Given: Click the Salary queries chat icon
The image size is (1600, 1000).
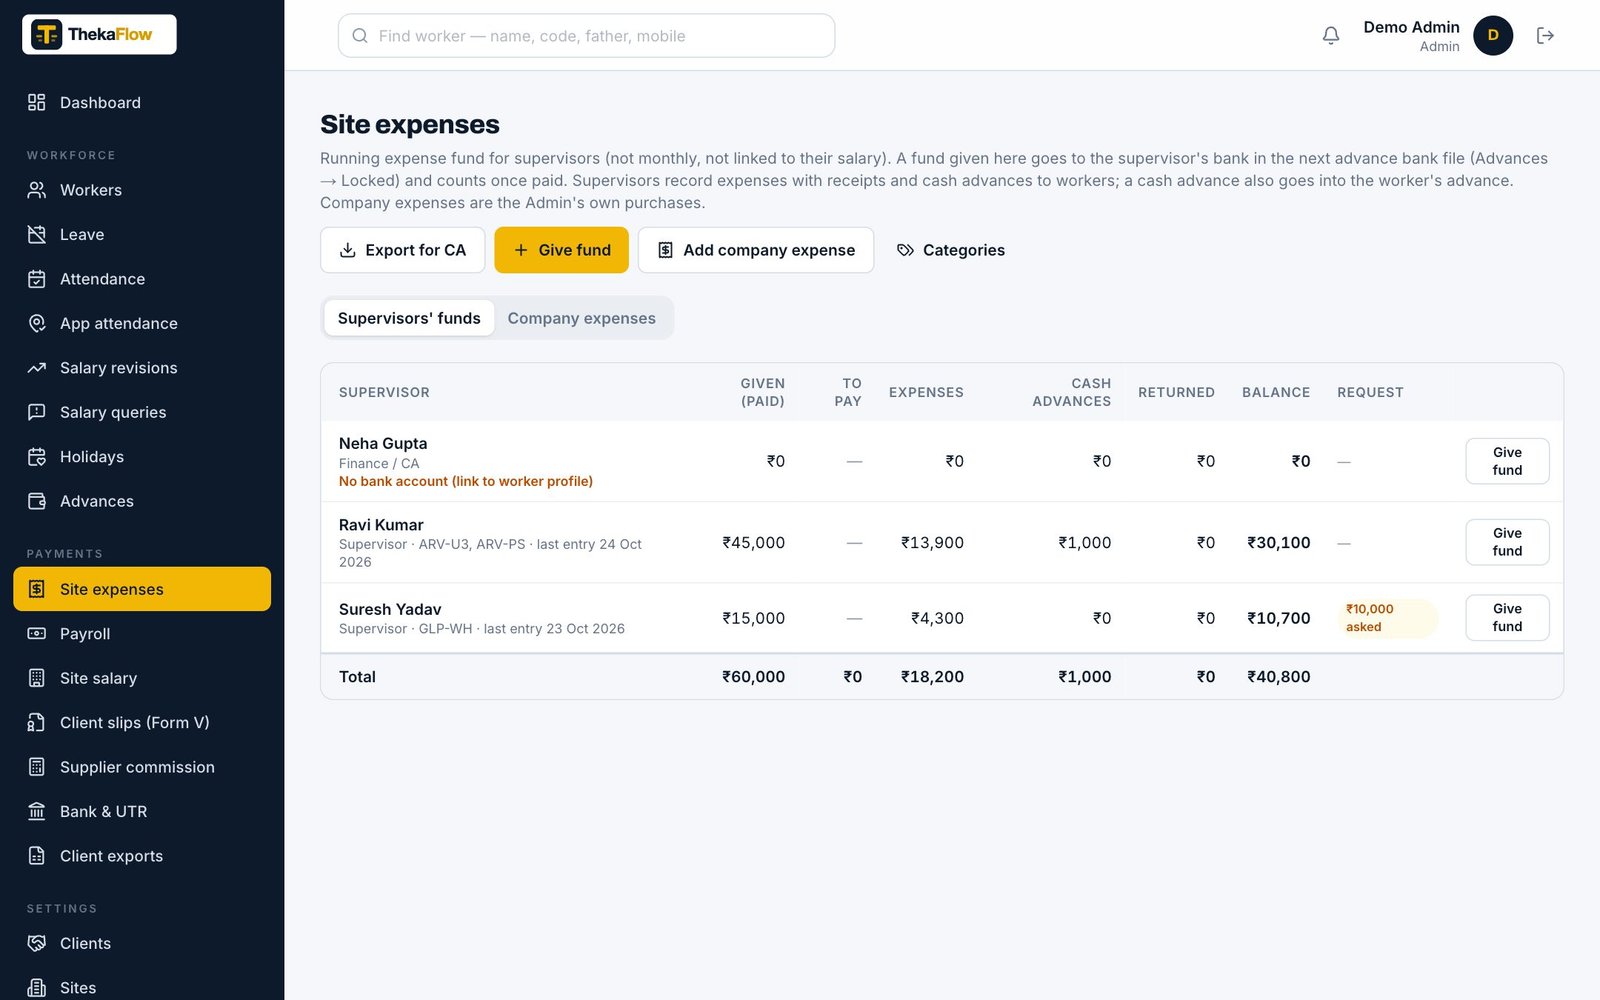Looking at the screenshot, I should click(x=37, y=412).
